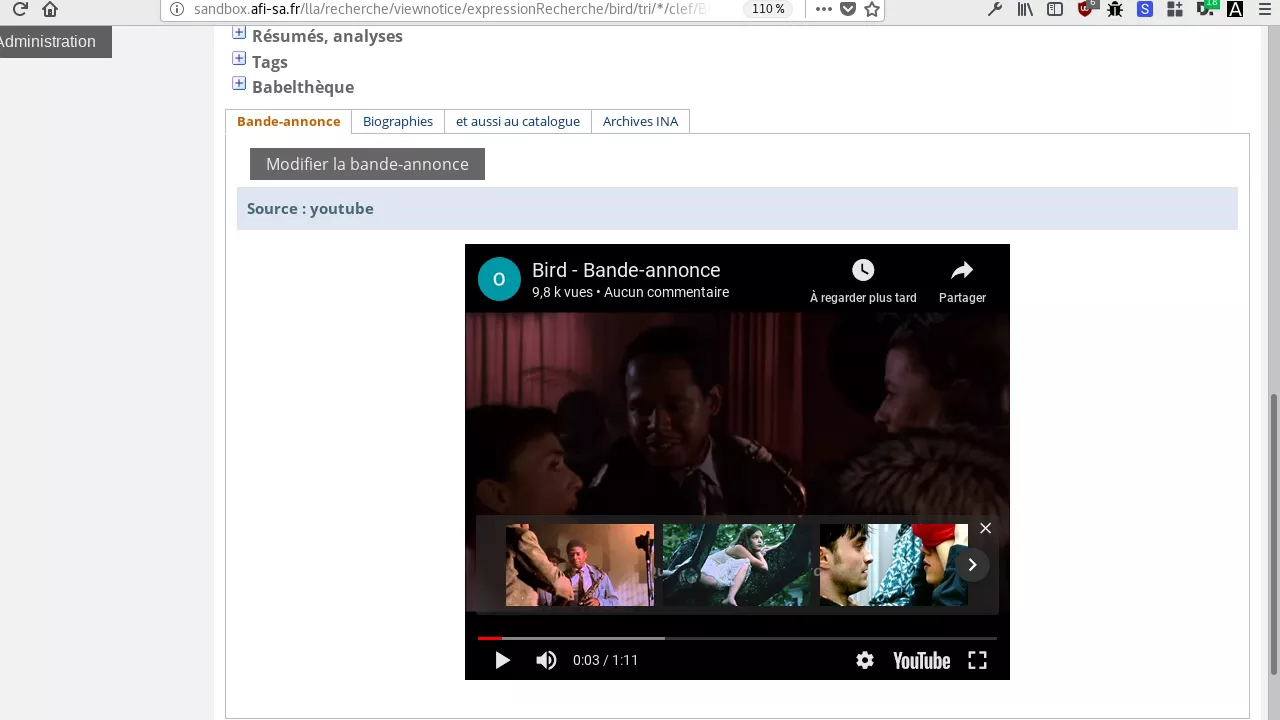Save page to Pocket
This screenshot has height=720, width=1280.
coord(848,9)
